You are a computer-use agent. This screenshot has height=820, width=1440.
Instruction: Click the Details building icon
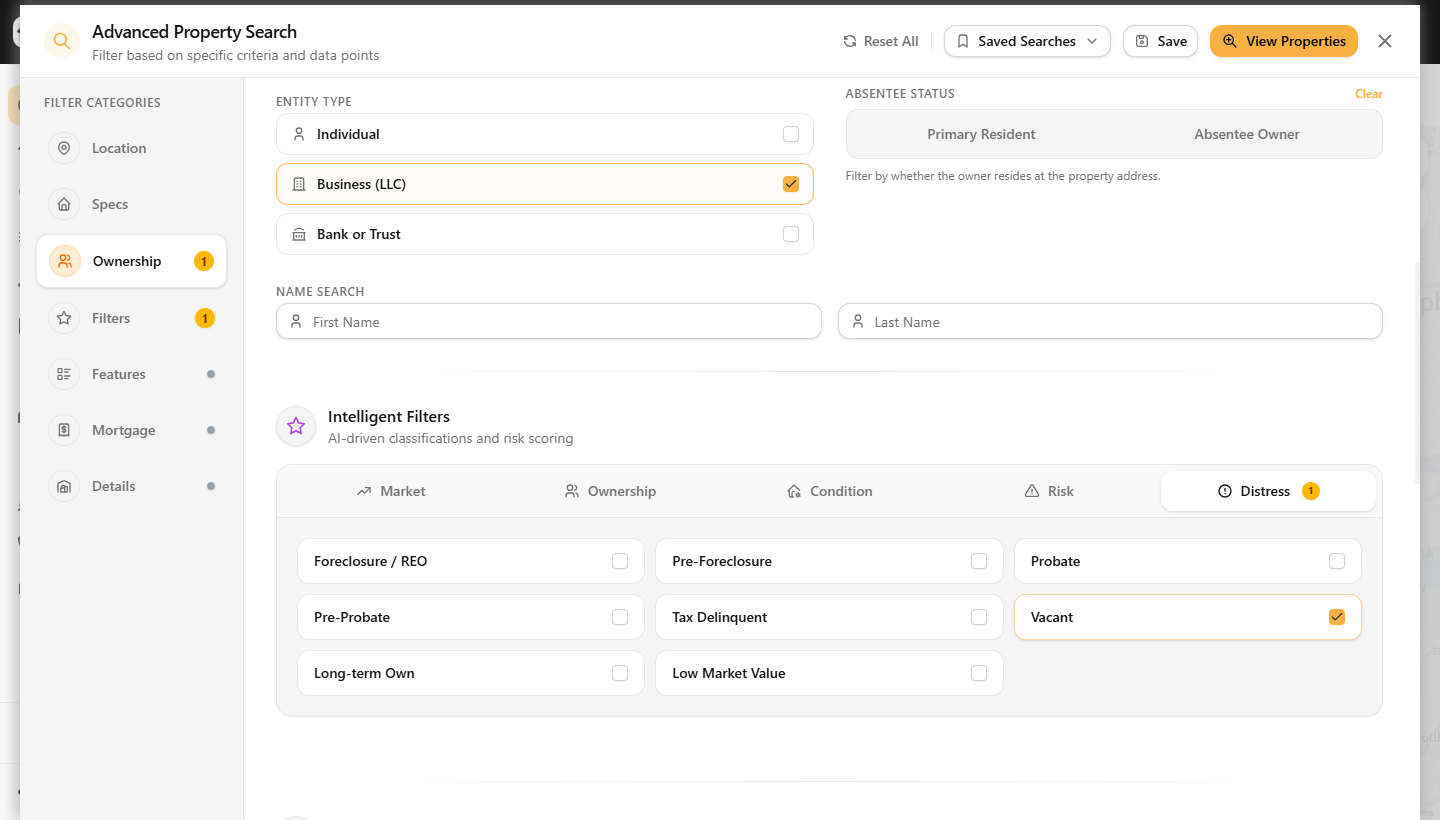point(64,486)
